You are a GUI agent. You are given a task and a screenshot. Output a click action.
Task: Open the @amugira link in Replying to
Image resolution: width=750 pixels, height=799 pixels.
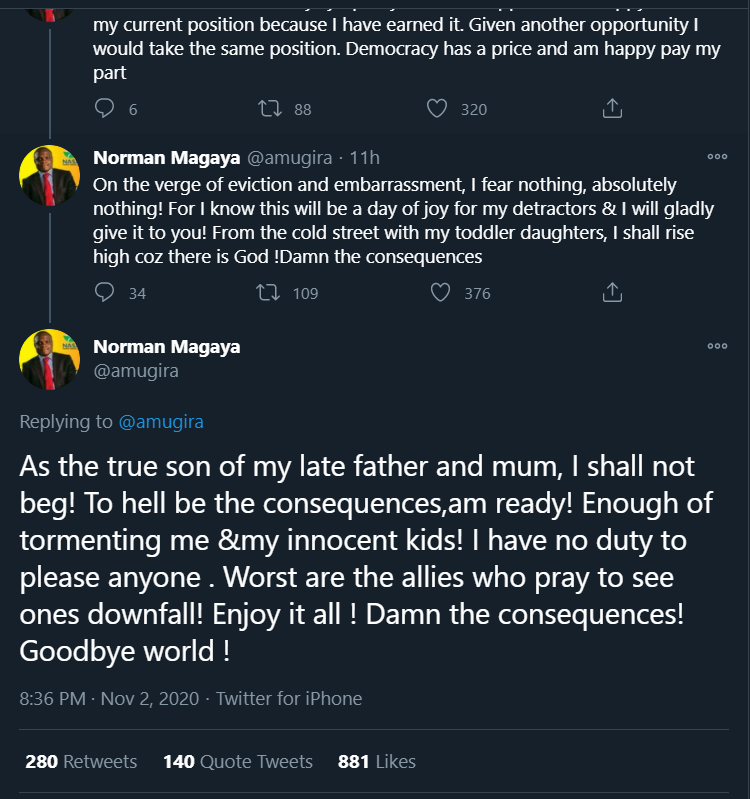pyautogui.click(x=161, y=422)
